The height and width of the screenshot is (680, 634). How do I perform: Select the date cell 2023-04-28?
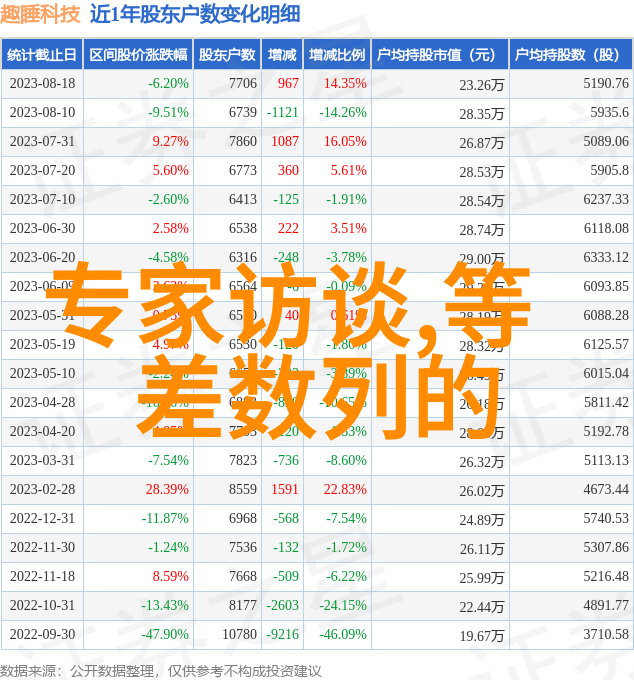(x=42, y=403)
